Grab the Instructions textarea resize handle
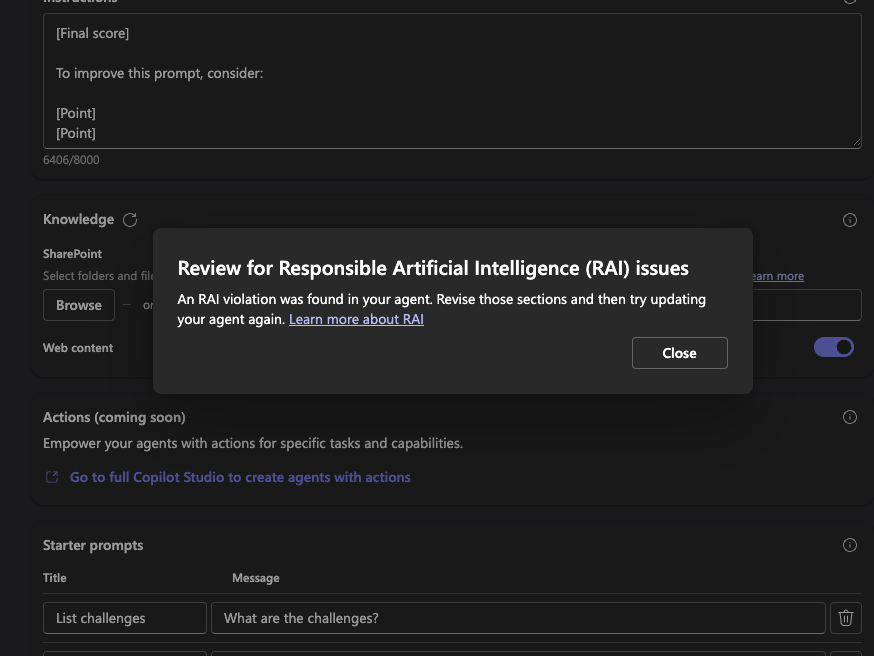Screen dimensions: 874x656 click(x=857, y=143)
